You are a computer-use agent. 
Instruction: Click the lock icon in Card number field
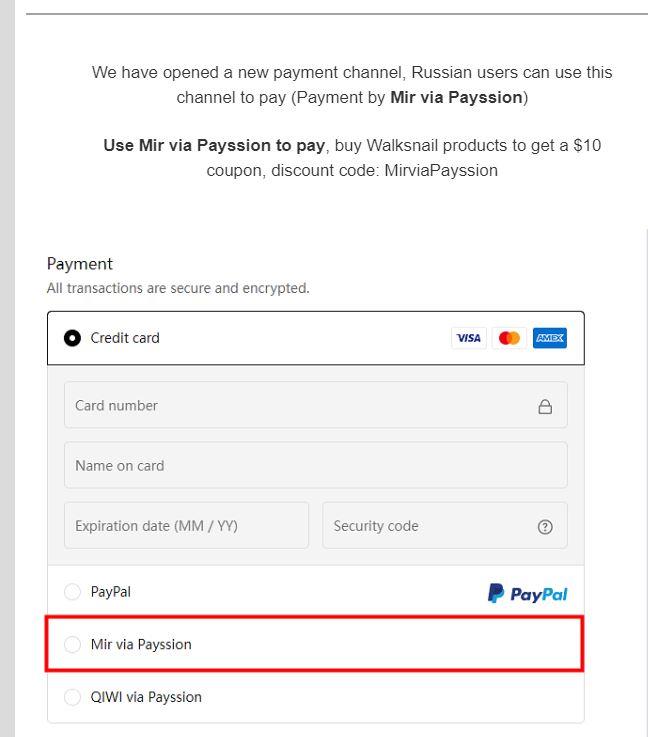545,406
